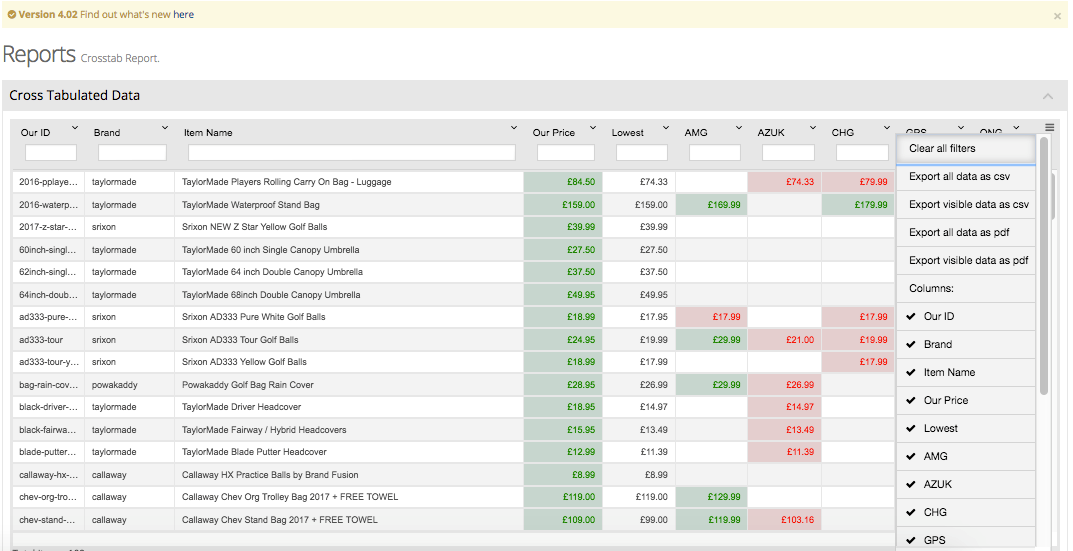This screenshot has width=1073, height=551.
Task: Open the Lowest column menu arrow
Action: coord(665,129)
